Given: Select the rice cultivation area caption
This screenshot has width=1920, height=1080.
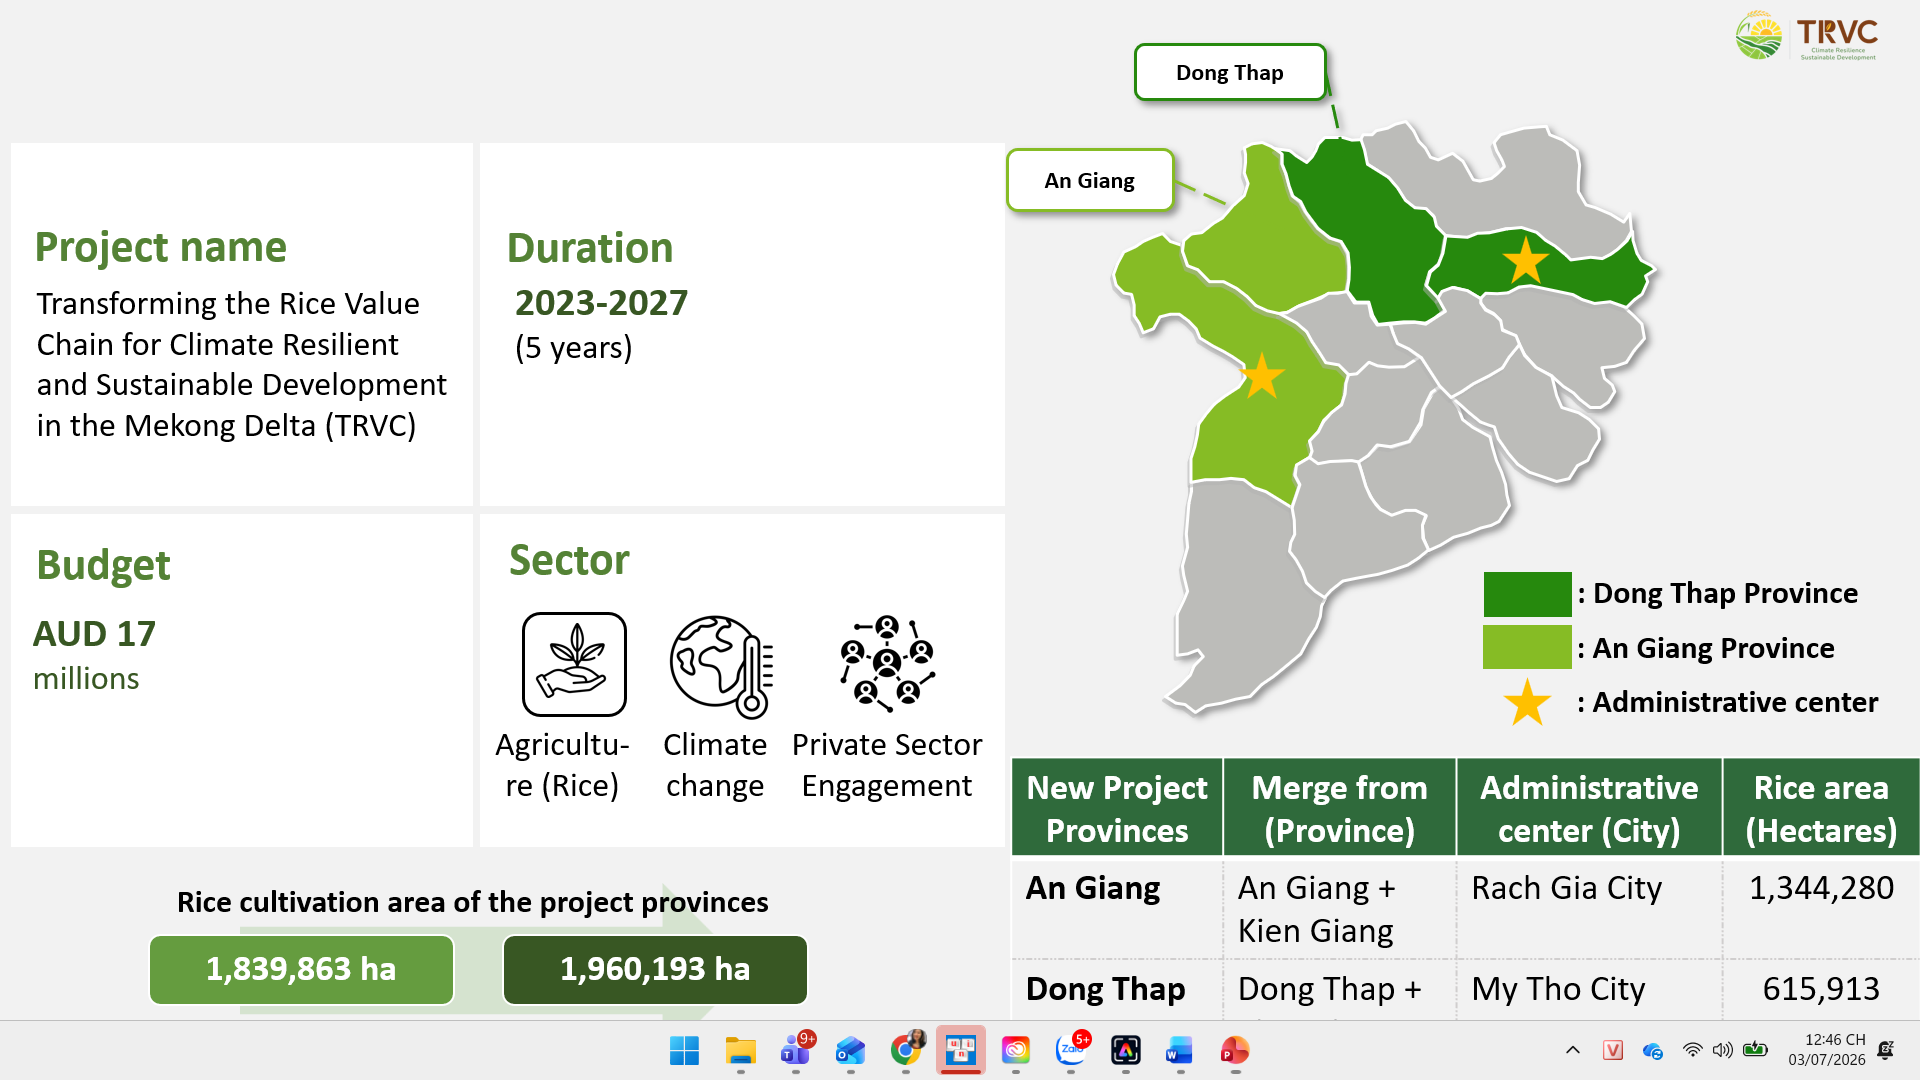Looking at the screenshot, I should tap(473, 902).
